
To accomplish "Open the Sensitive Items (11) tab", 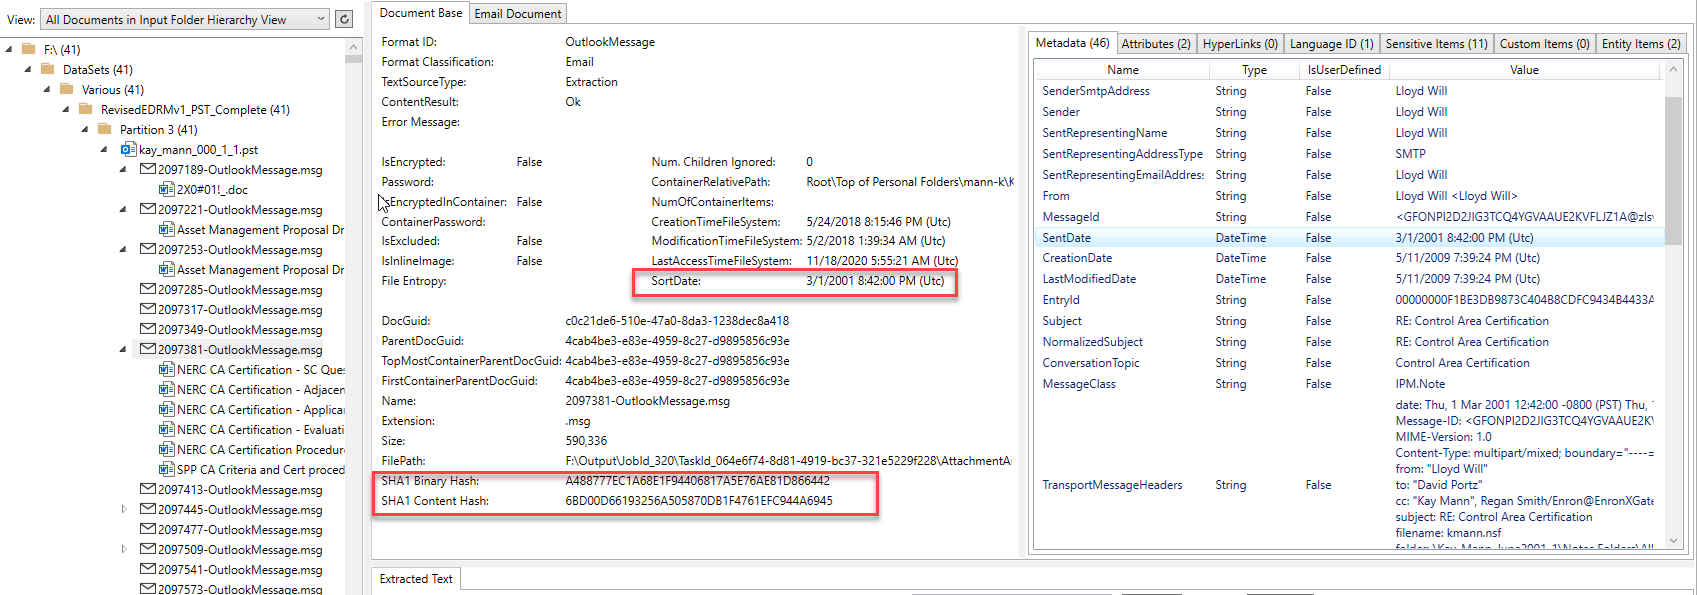I will [1436, 44].
